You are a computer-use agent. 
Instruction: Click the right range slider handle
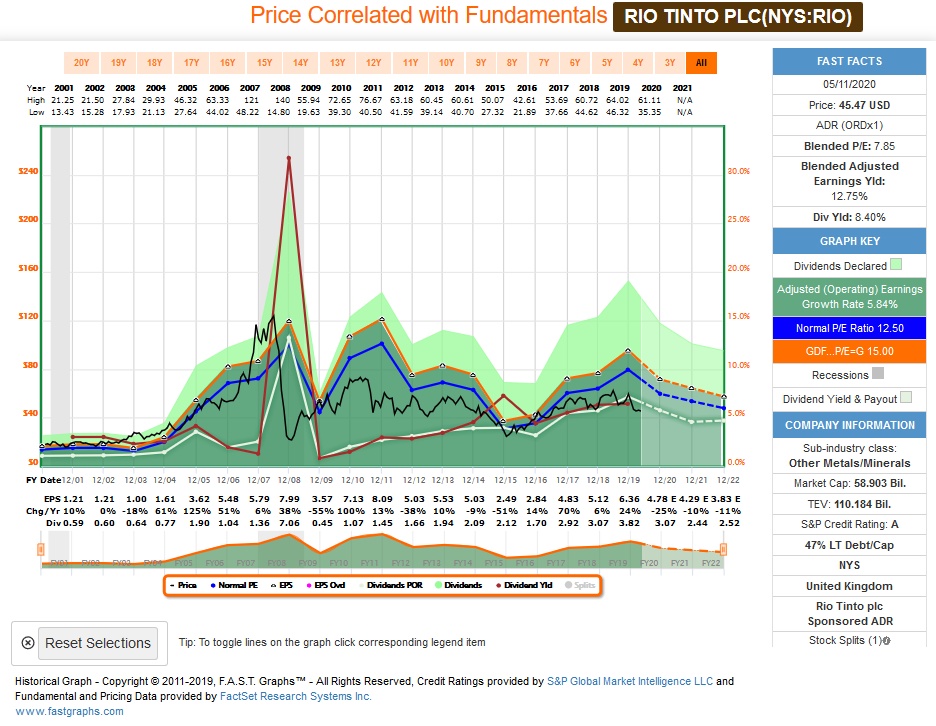(723, 549)
